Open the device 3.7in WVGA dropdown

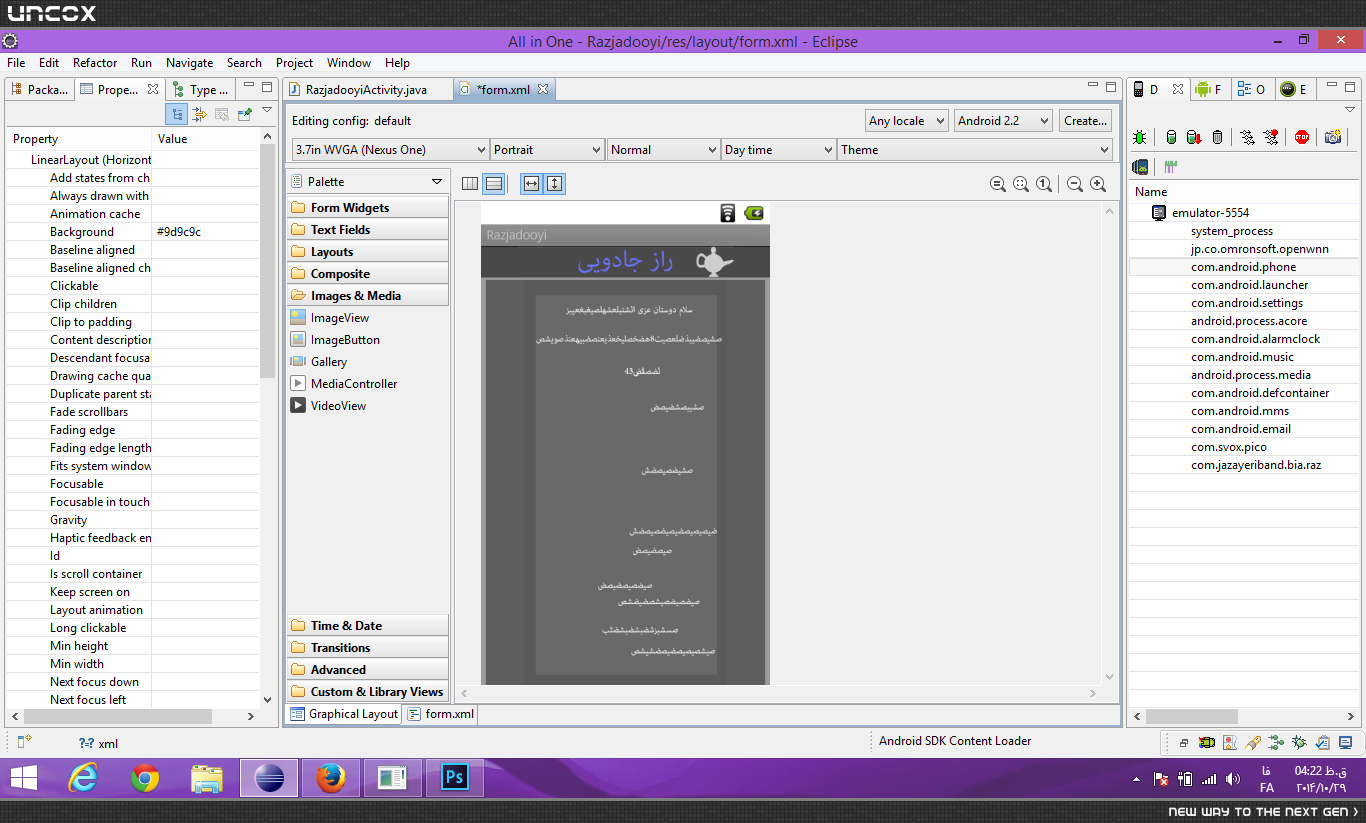pos(390,150)
